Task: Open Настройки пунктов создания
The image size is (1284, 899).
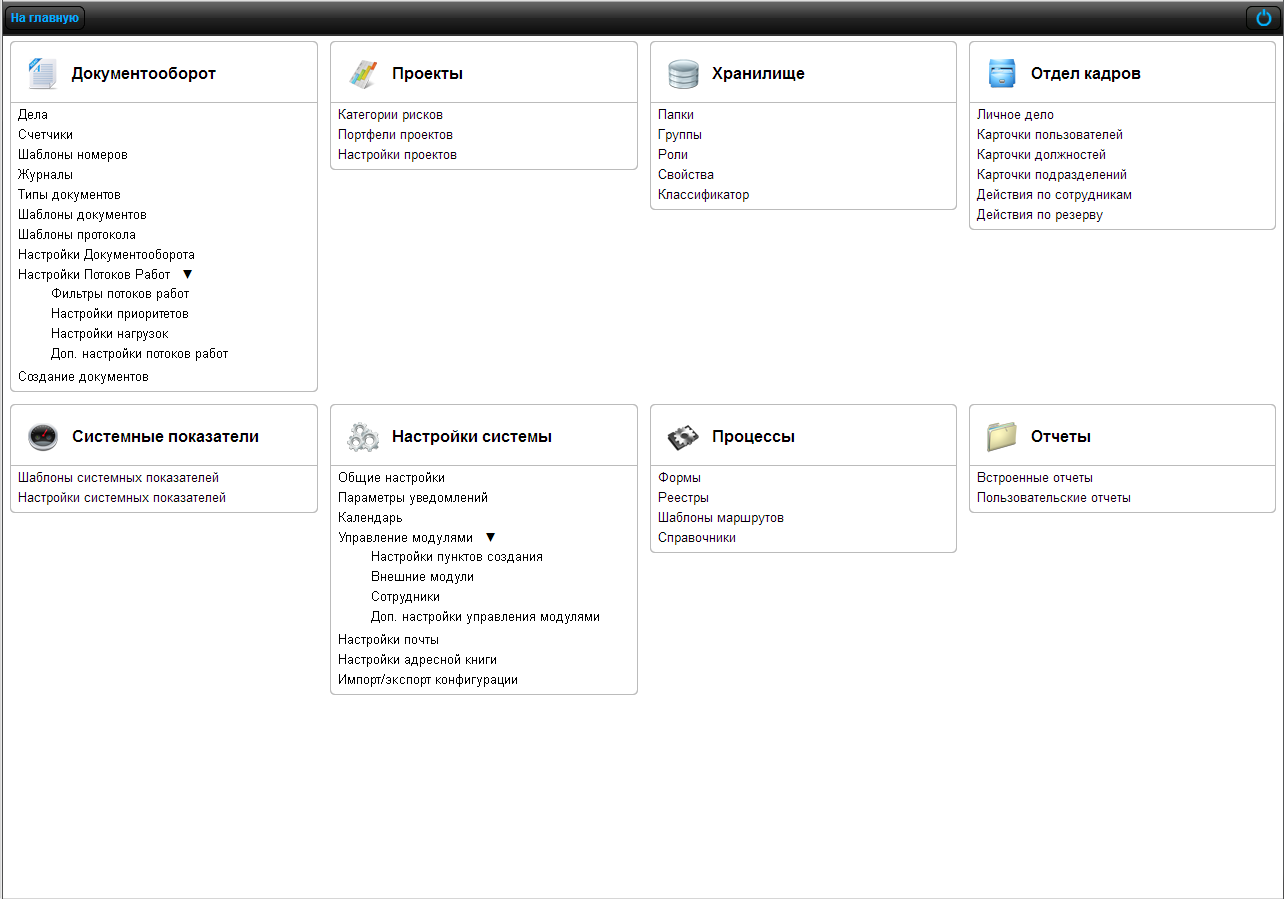Action: point(457,557)
